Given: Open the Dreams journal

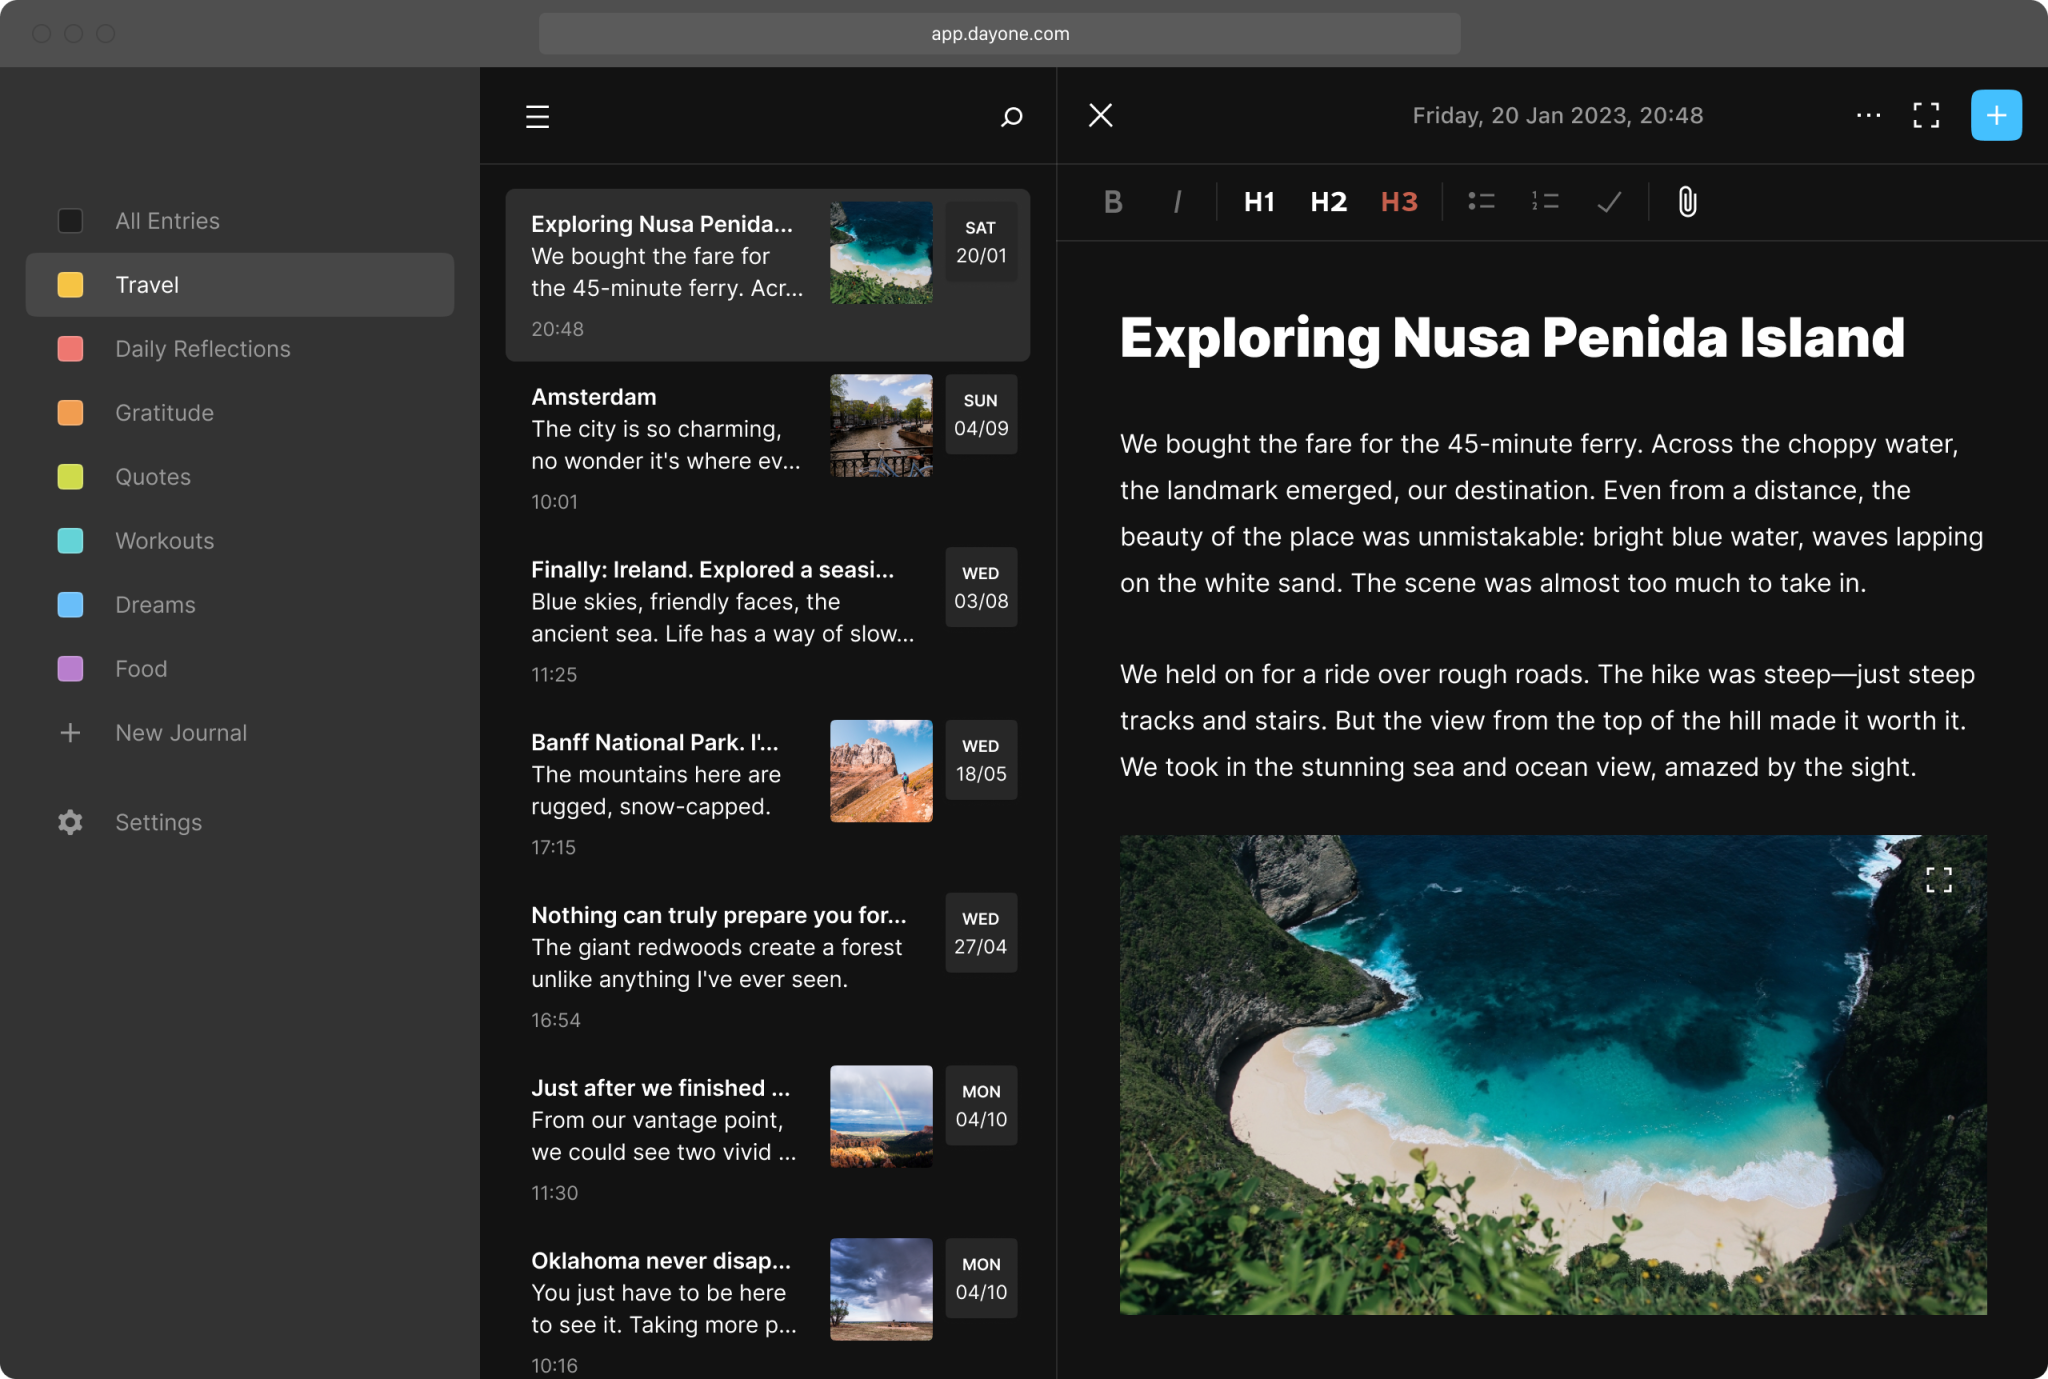Looking at the screenshot, I should [240, 605].
